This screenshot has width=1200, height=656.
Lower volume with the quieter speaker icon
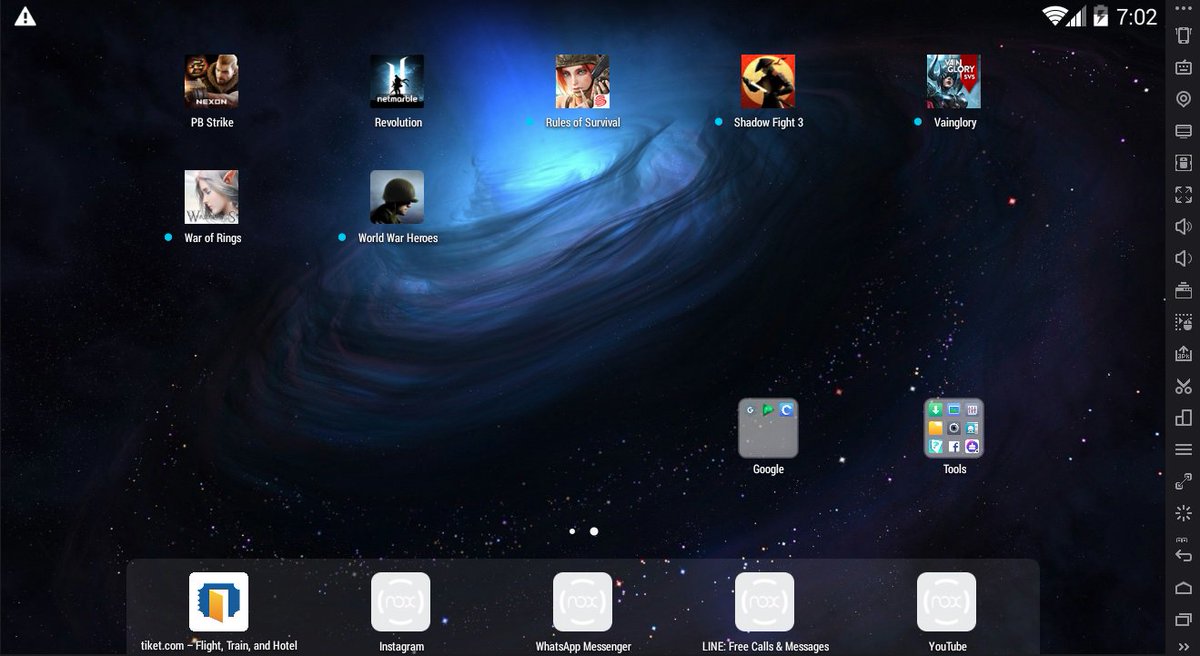point(1183,259)
